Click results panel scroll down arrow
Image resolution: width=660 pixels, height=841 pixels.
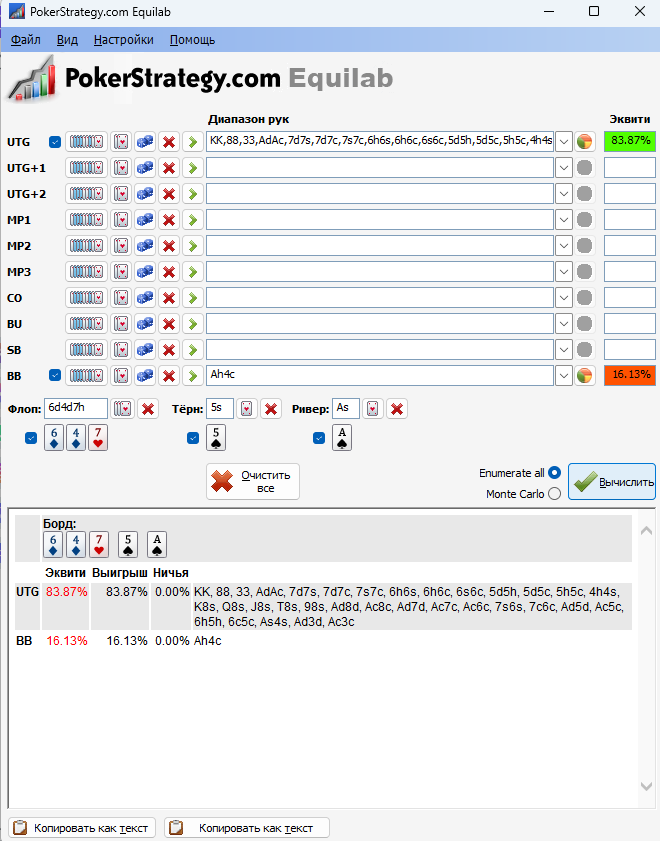647,786
